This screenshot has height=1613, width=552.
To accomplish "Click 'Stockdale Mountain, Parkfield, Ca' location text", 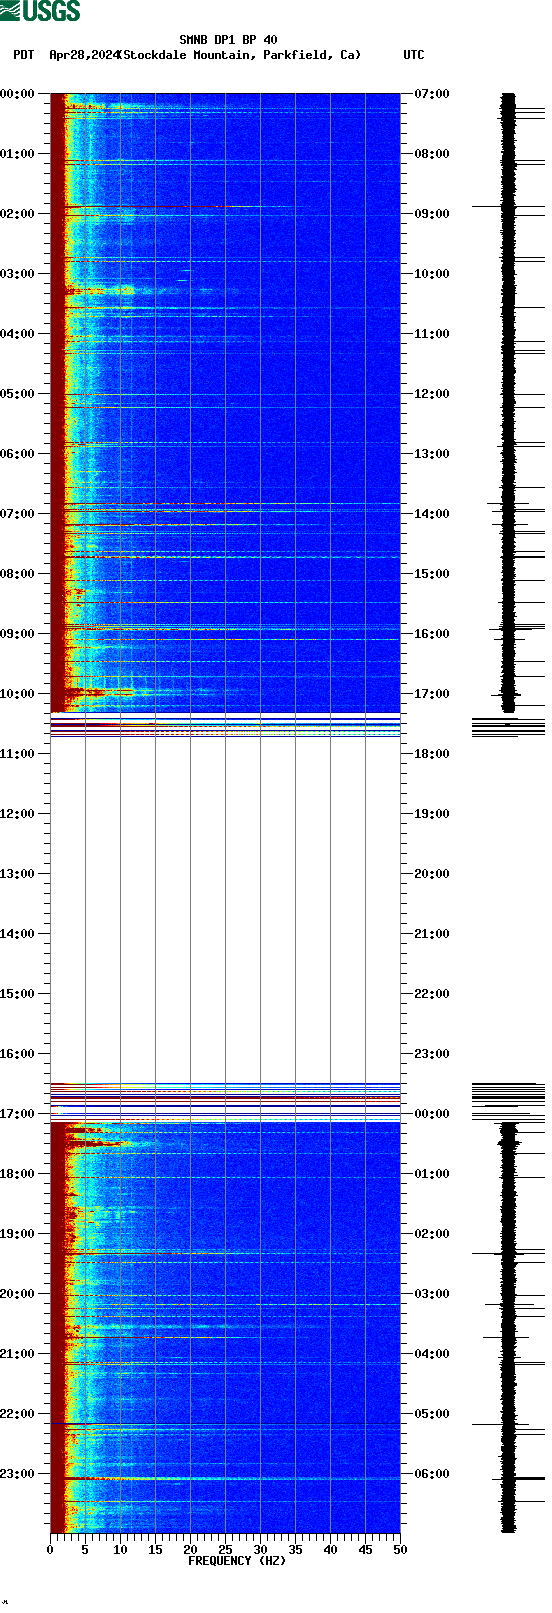I will click(240, 55).
